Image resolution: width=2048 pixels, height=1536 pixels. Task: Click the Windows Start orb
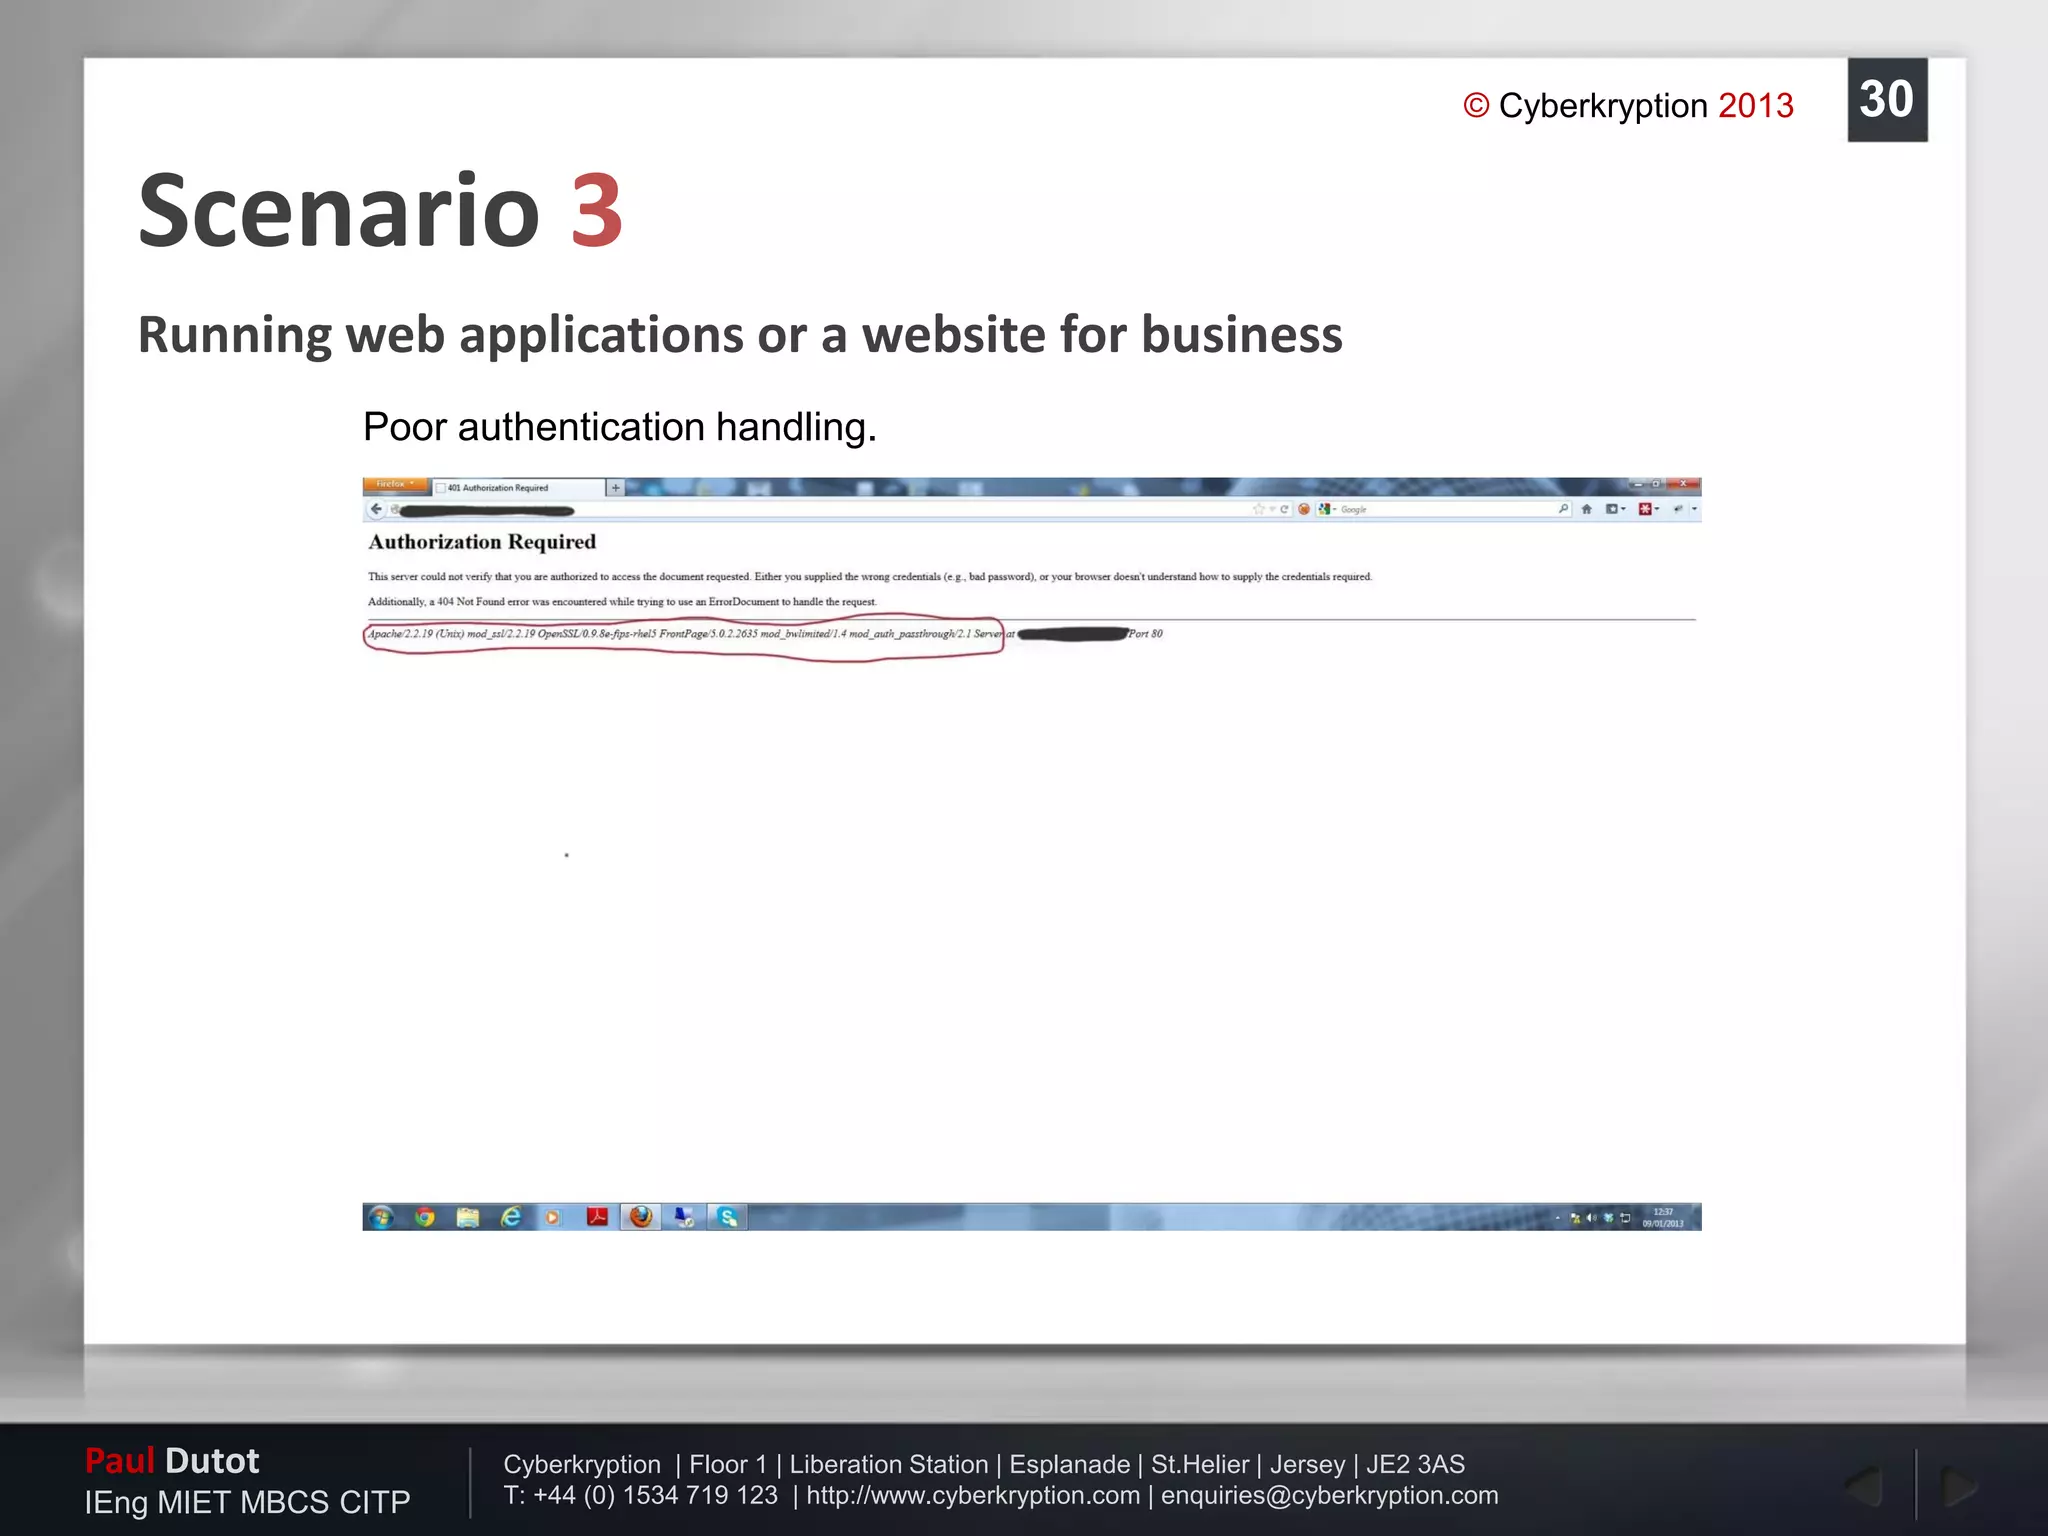click(x=381, y=1217)
